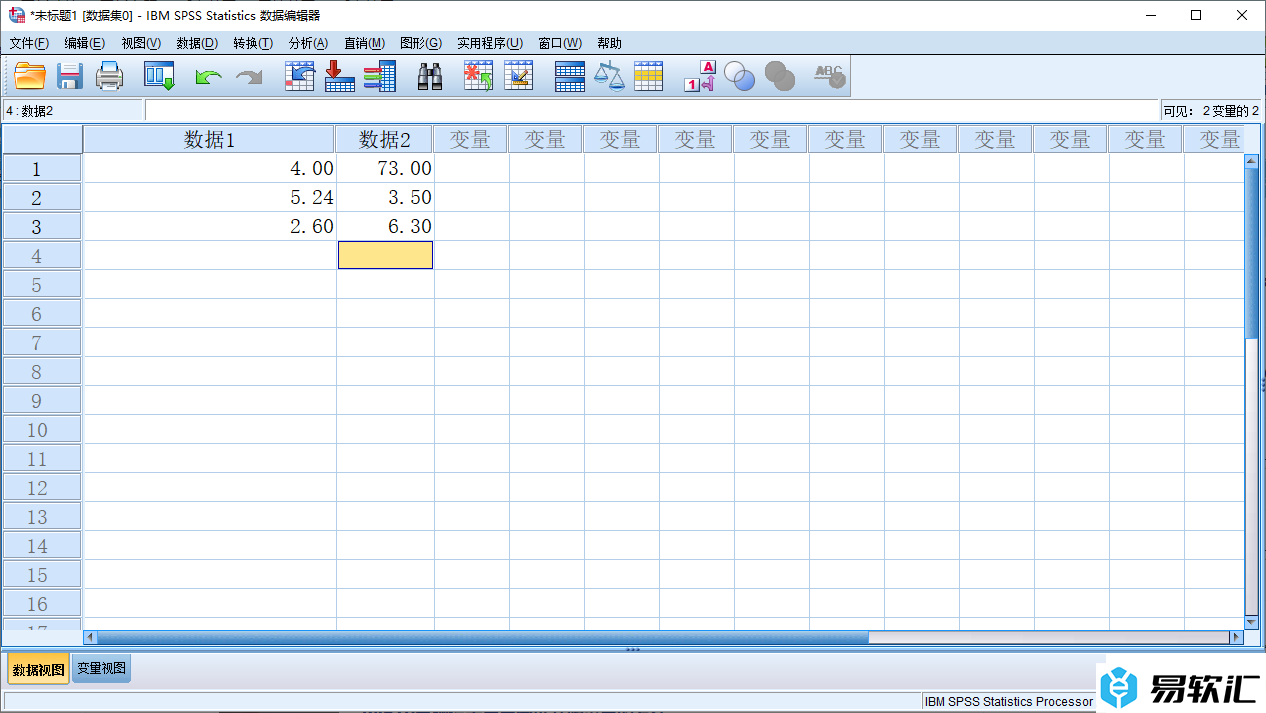The height and width of the screenshot is (713, 1266).
Task: Open Find with the binoculars icon
Action: pos(430,76)
